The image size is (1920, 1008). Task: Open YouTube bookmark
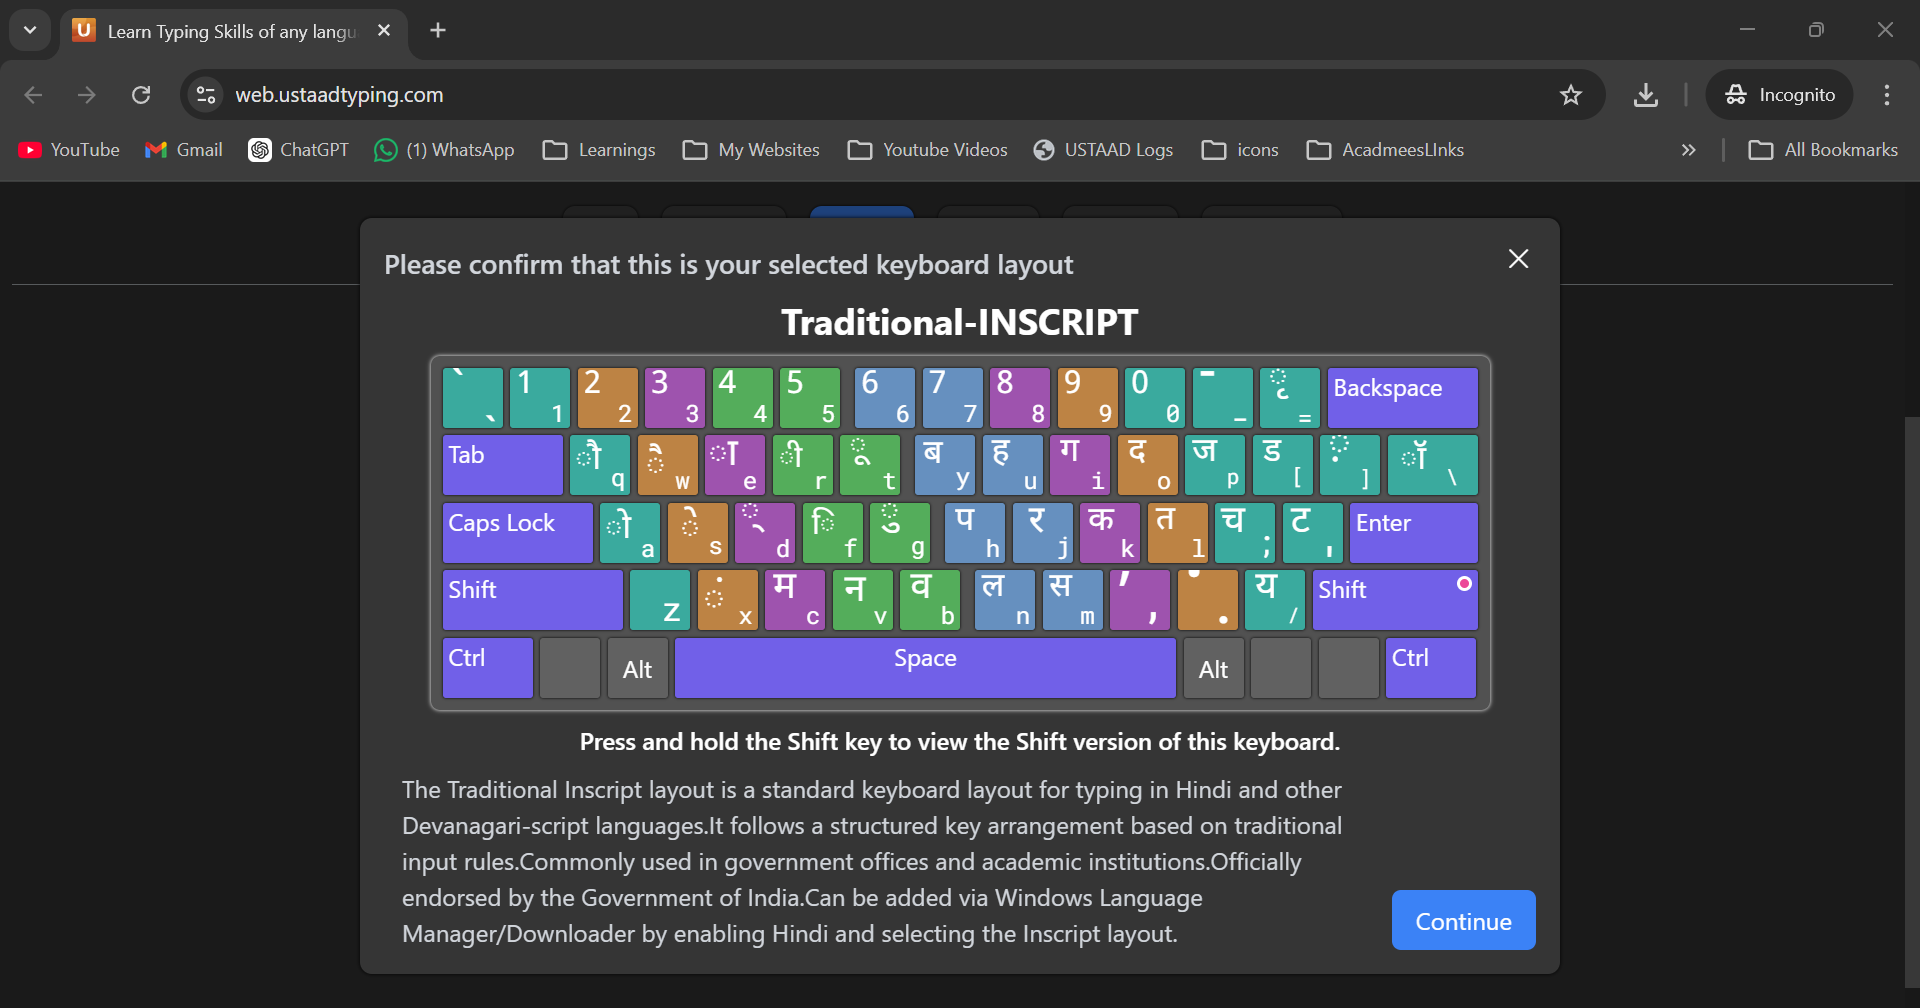click(x=69, y=150)
